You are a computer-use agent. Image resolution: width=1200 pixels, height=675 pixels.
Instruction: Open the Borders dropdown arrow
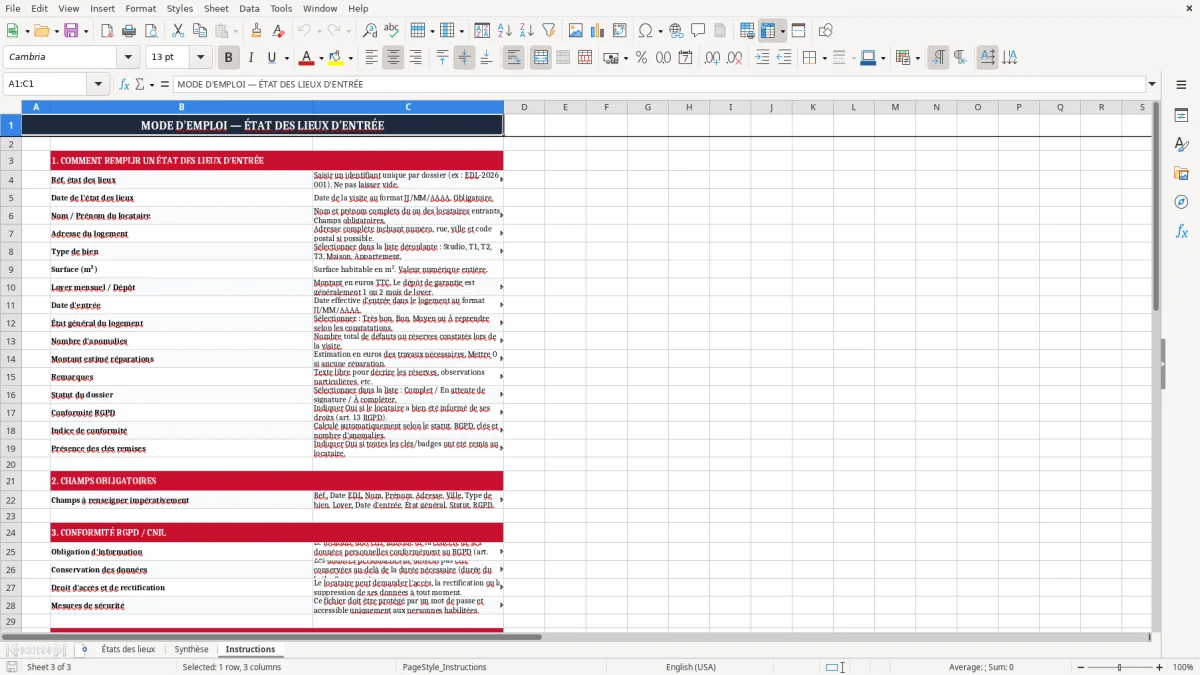pyautogui.click(x=824, y=58)
